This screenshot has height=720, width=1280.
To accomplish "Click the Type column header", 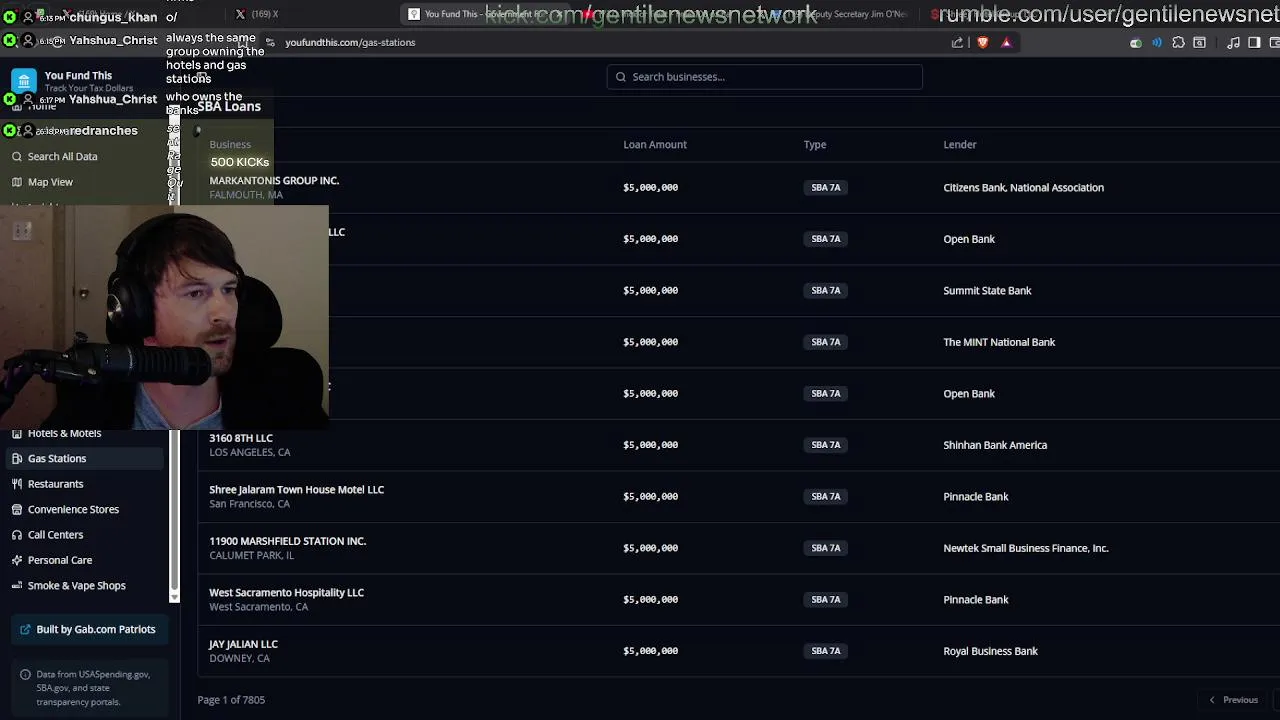I will (815, 144).
